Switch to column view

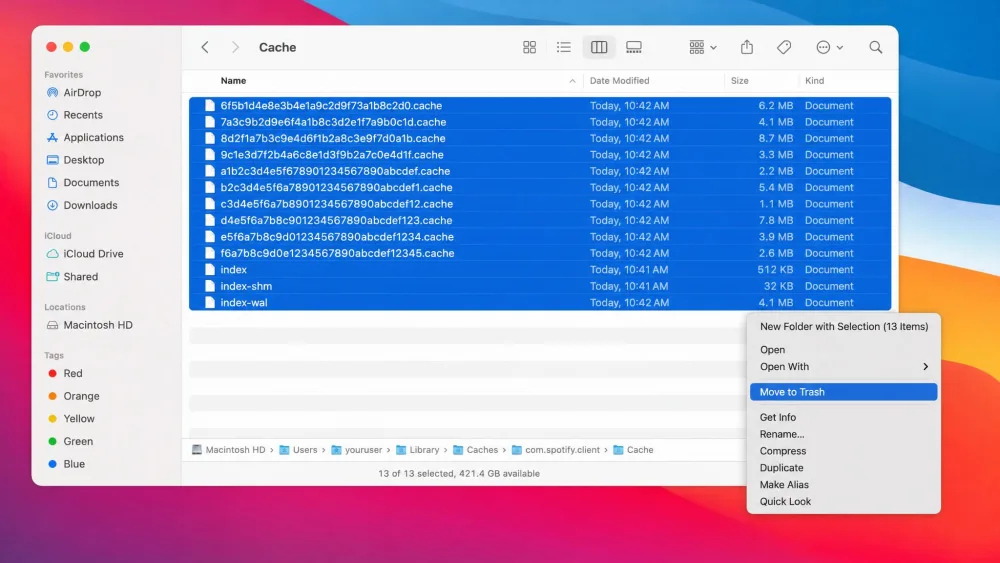[599, 47]
